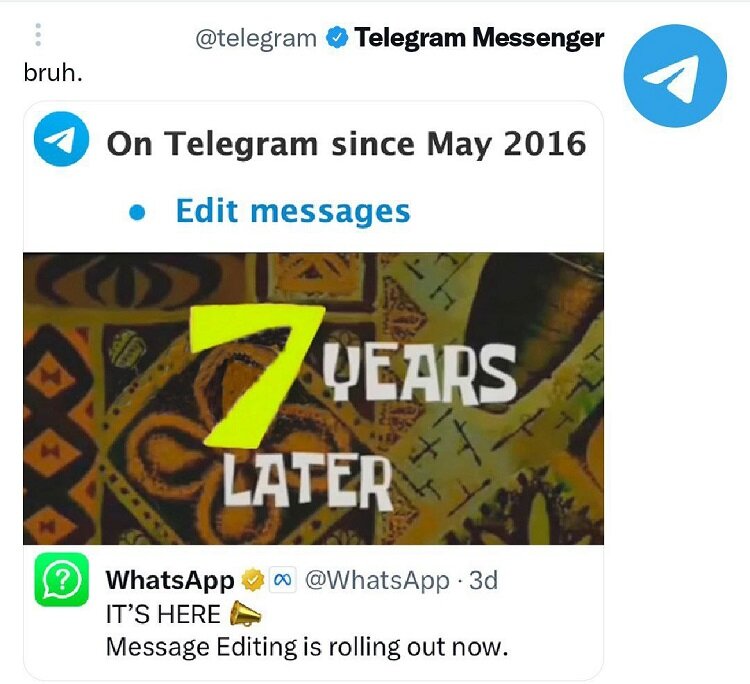Tap the small Telegram logo in the image
Viewport: 750px width, 684px height.
pyautogui.click(x=61, y=139)
